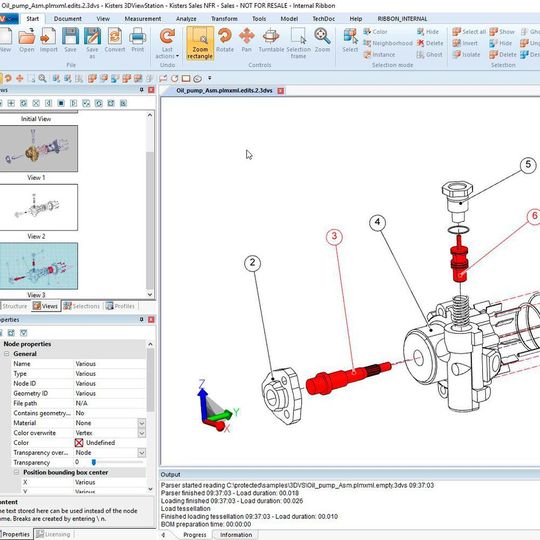Image resolution: width=540 pixels, height=540 pixels.
Task: Open the Transform ribbon tab
Action: click(224, 19)
